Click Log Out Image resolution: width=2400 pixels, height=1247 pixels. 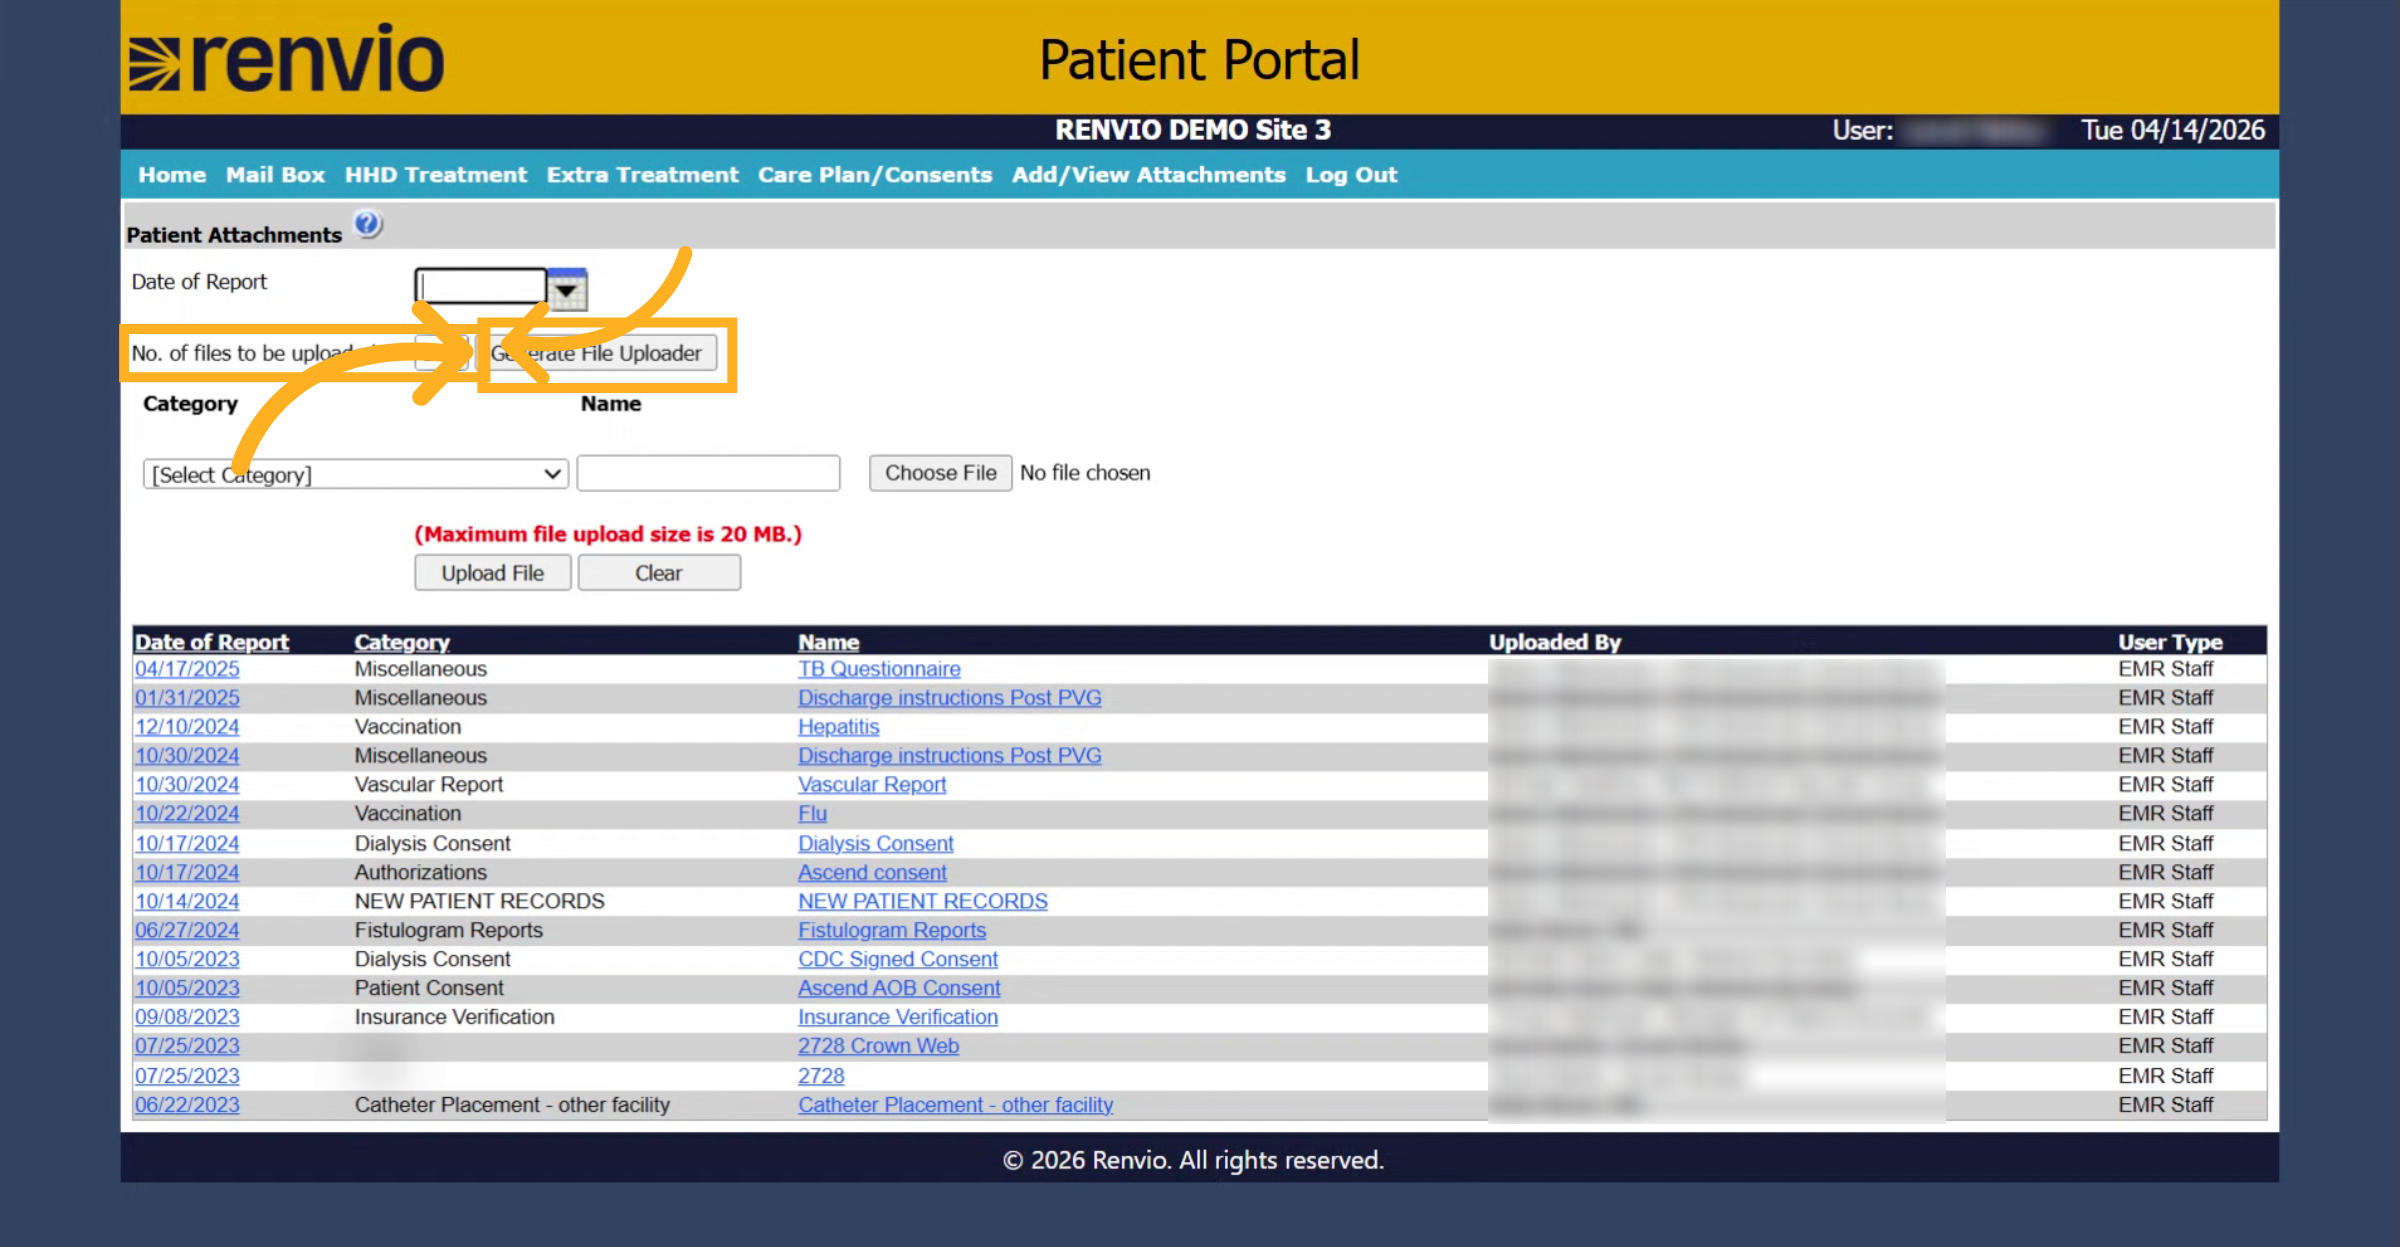click(x=1351, y=175)
